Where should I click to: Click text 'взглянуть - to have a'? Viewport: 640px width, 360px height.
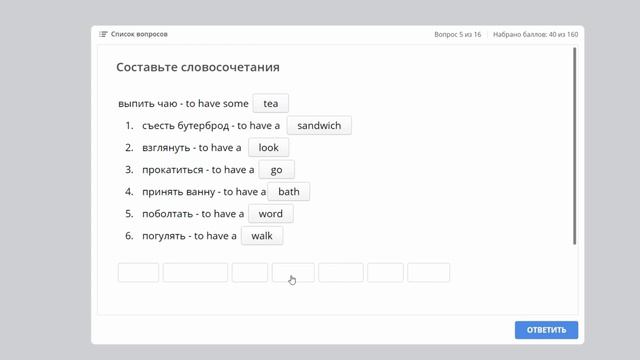click(192, 148)
